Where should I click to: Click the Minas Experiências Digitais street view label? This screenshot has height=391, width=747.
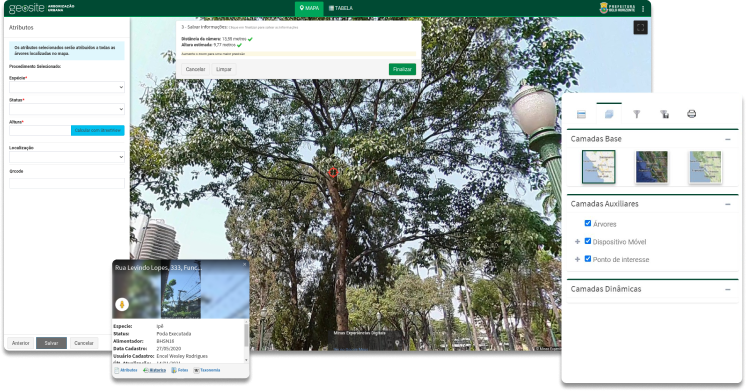click(x=360, y=333)
